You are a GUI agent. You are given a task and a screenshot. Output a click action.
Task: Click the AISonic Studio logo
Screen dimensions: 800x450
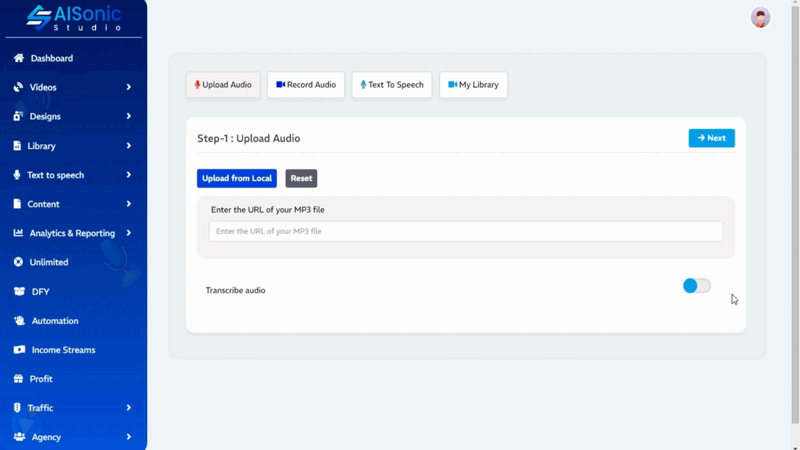click(x=73, y=17)
